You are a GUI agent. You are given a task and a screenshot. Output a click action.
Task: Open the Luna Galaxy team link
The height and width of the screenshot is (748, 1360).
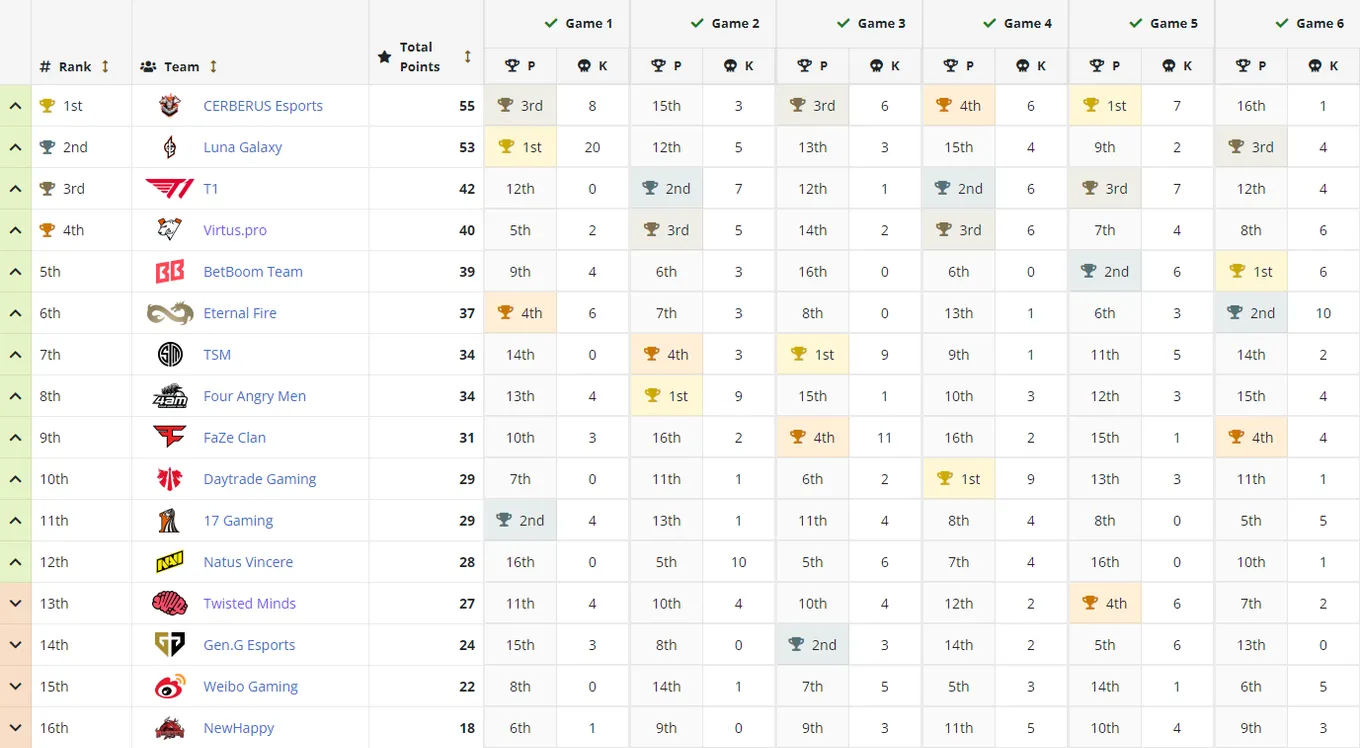point(243,147)
